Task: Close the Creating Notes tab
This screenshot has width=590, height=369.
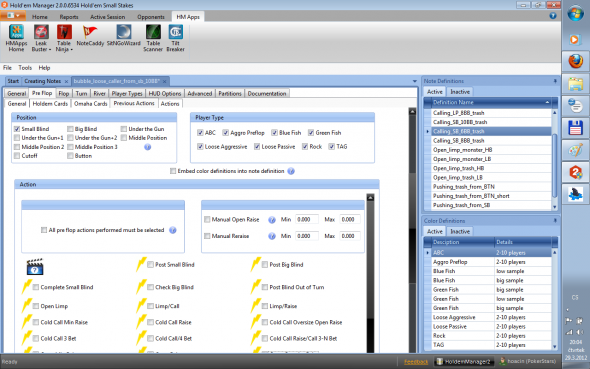Action: click(x=66, y=81)
